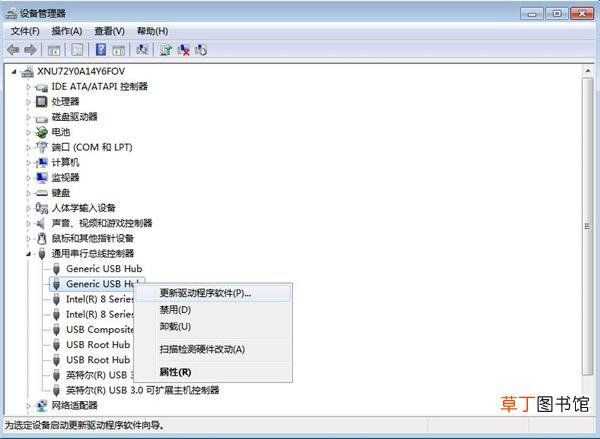The image size is (600, 439).
Task: Select the computer icon beside XNU72Y0A14Y6FOV
Action: click(x=28, y=72)
